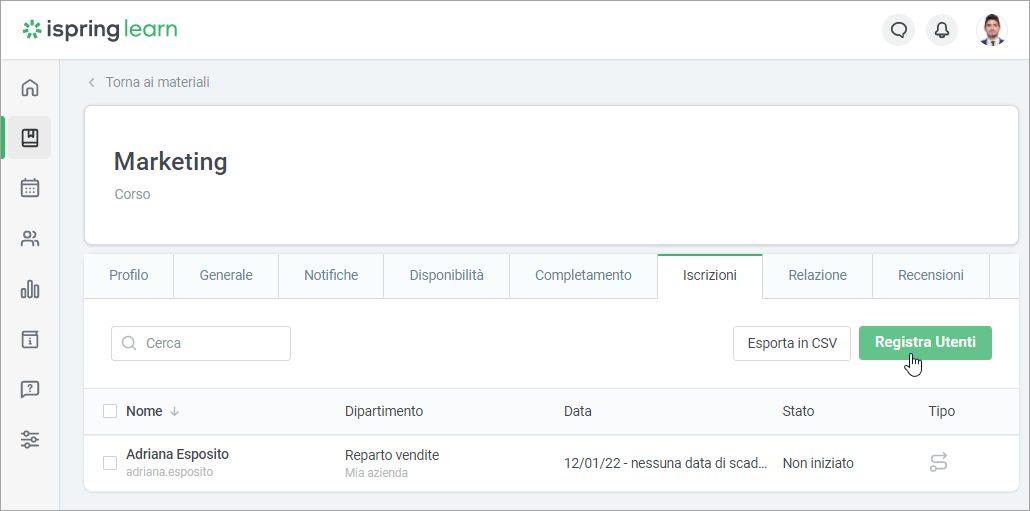1030x511 pixels.
Task: Open the notifications bell icon
Action: (x=941, y=30)
